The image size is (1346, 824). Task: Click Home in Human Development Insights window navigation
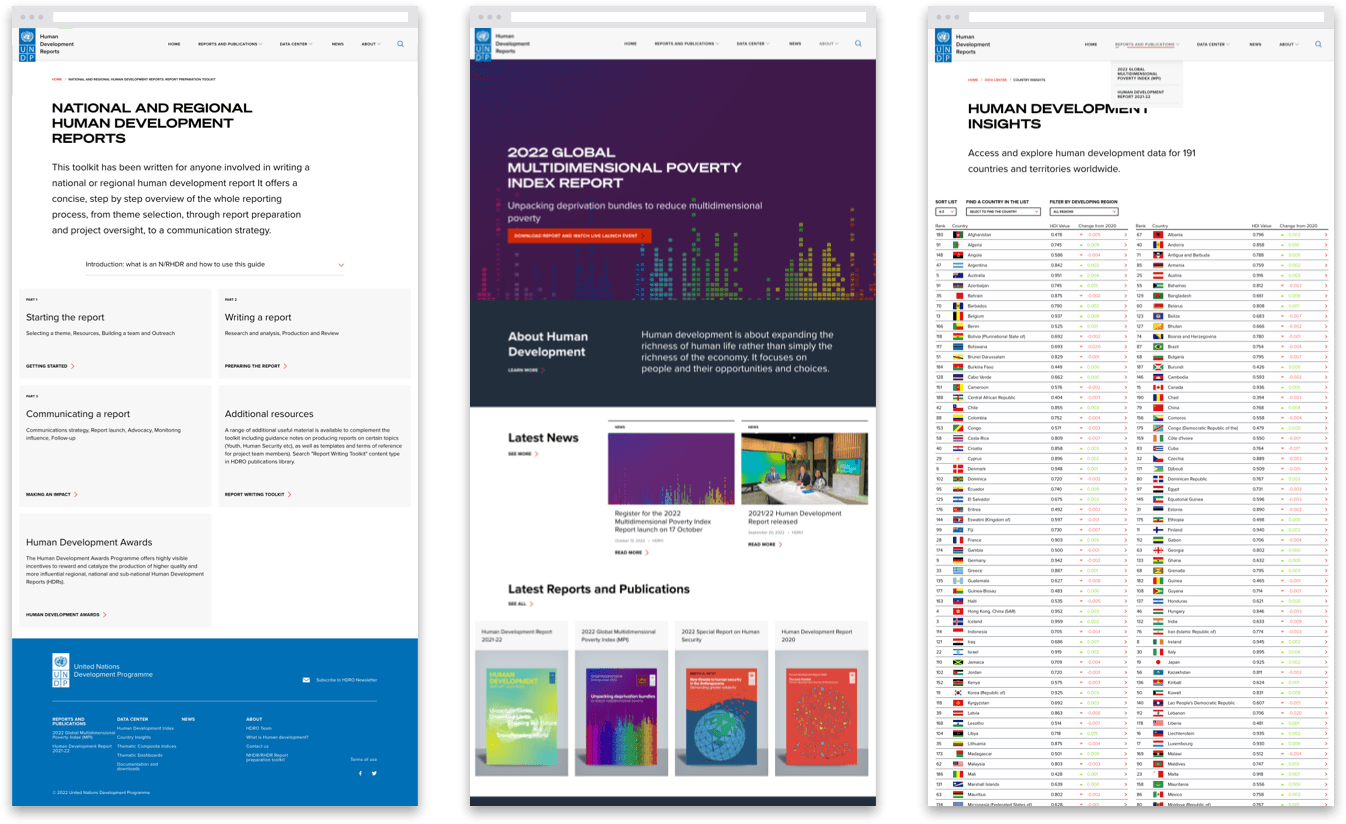point(1093,44)
